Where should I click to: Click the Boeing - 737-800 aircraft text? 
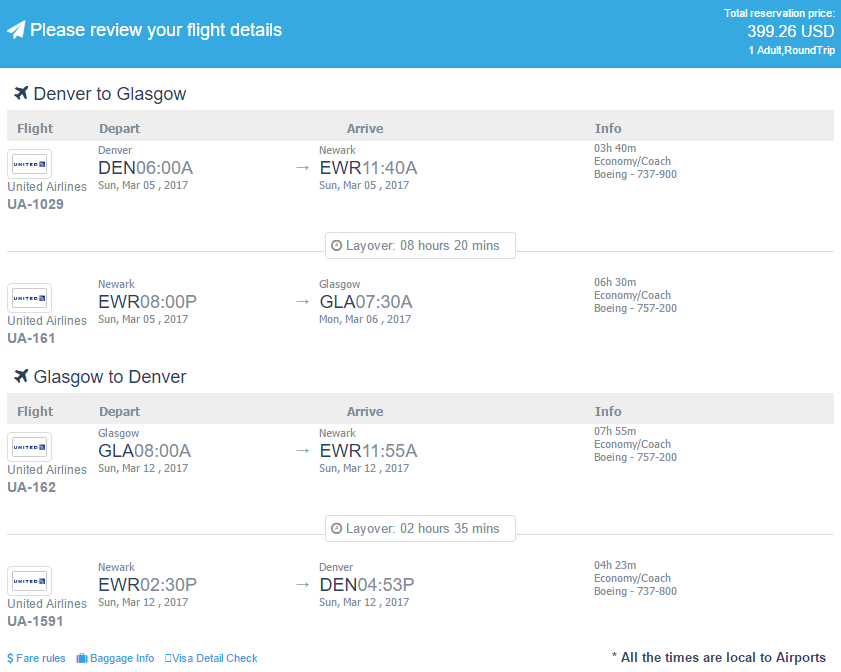click(x=636, y=591)
